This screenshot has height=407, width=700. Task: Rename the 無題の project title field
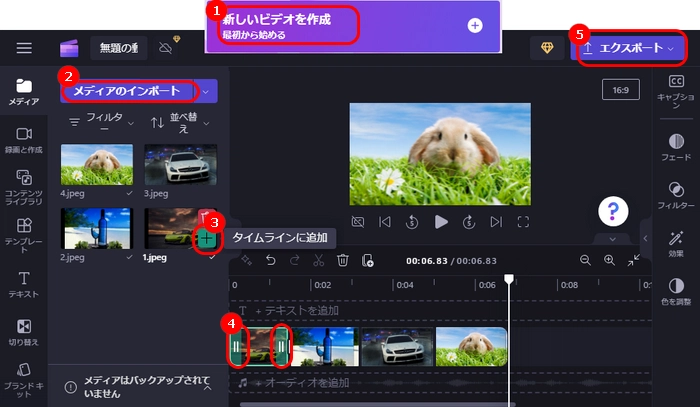119,48
